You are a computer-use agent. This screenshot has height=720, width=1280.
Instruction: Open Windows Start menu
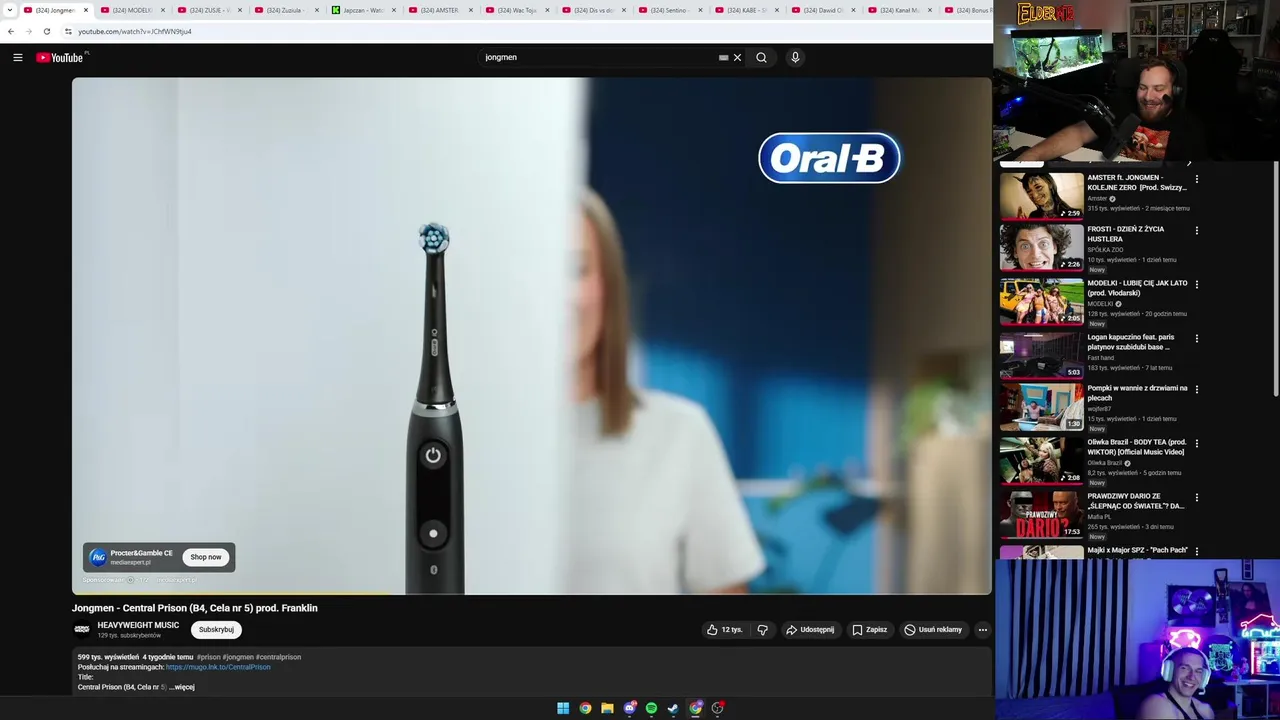point(563,708)
